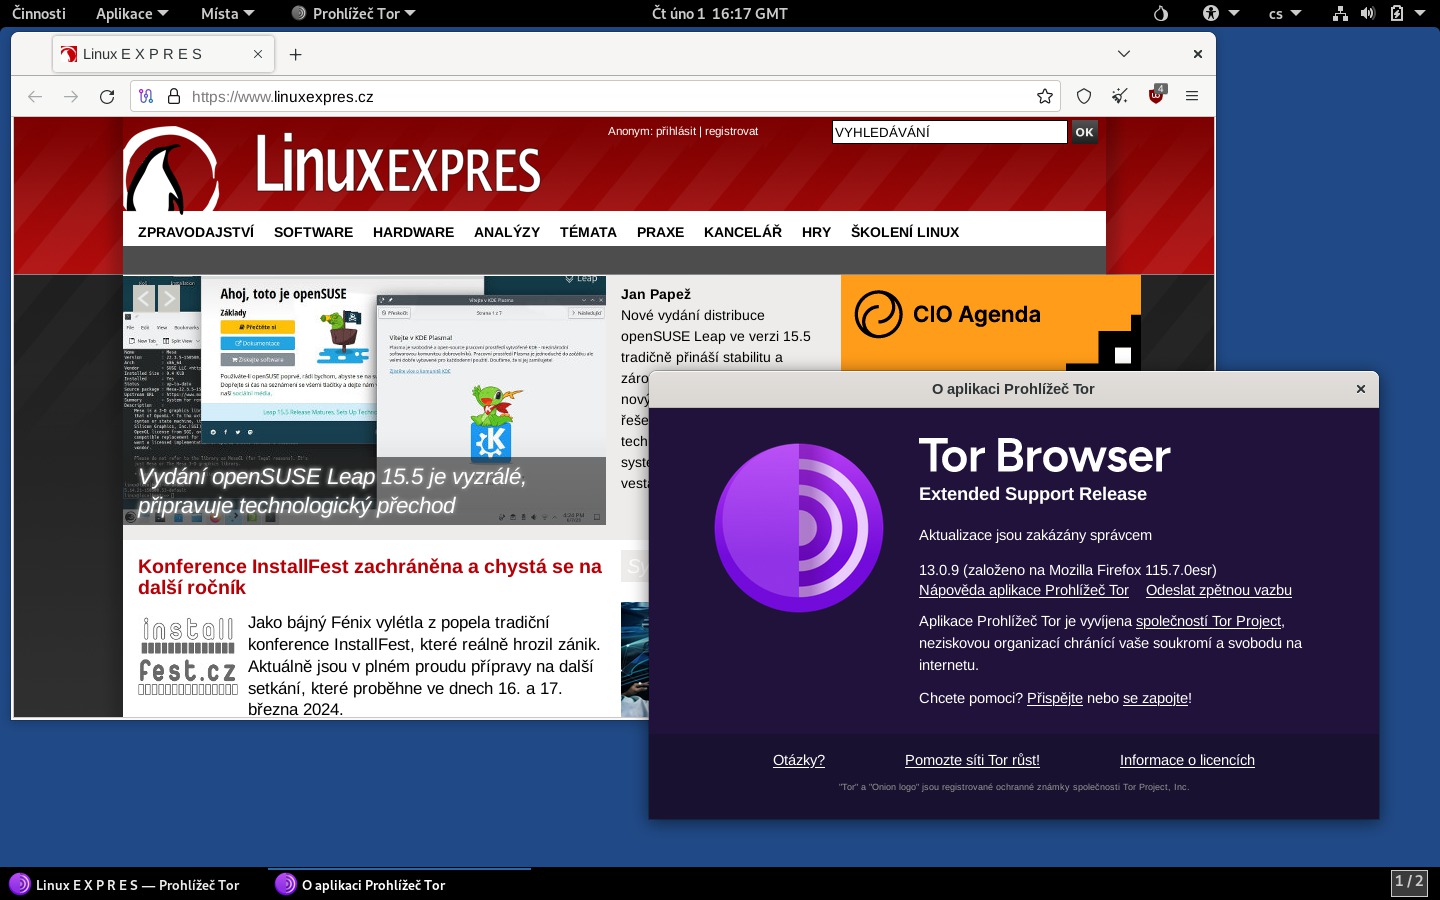The image size is (1440, 900).
Task: Click the previous slide arrow on carousel
Action: [x=144, y=299]
